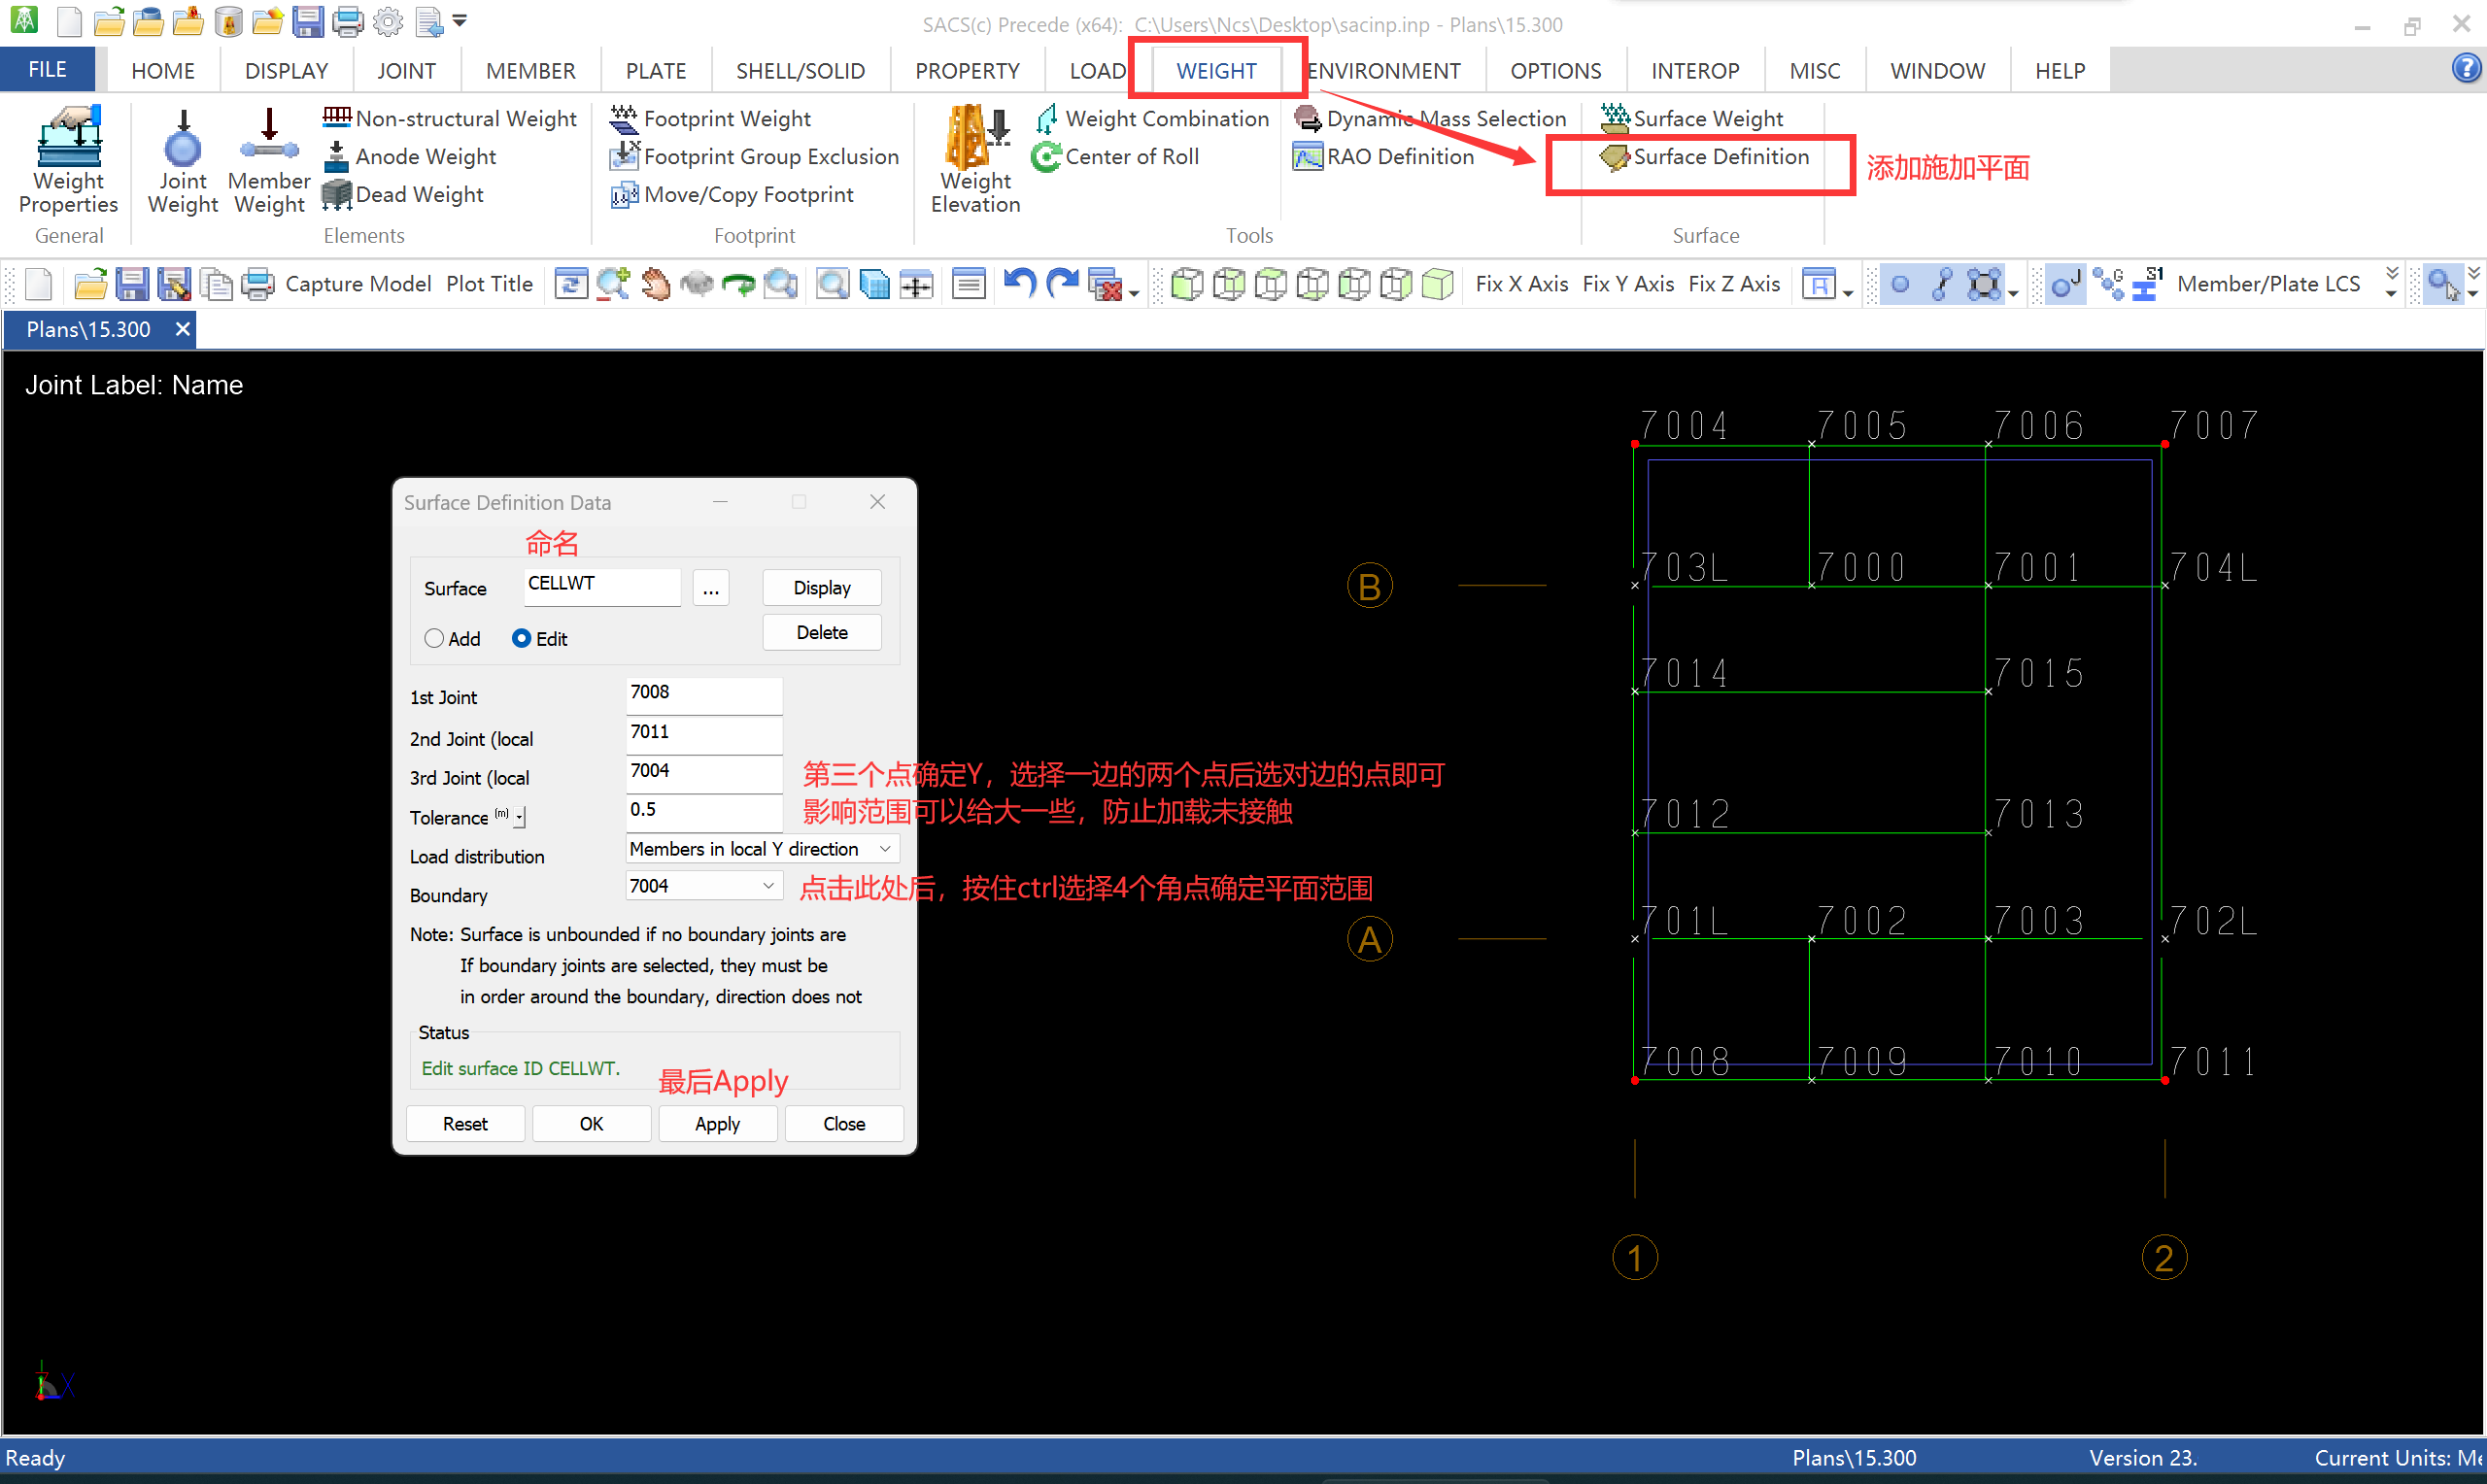This screenshot has width=2487, height=1484.
Task: Open the PROPERTY ribbon tab
Action: pyautogui.click(x=966, y=71)
